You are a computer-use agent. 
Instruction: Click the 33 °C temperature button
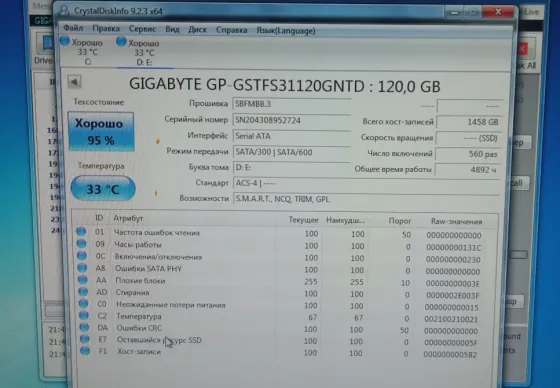pos(103,189)
